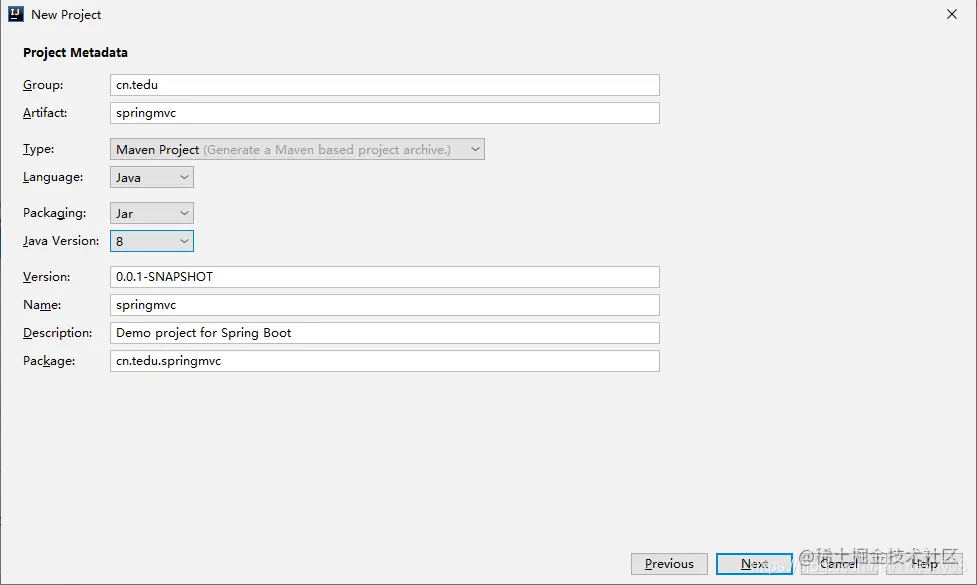Click the Artifact input field
The image size is (977, 585).
[x=384, y=113]
